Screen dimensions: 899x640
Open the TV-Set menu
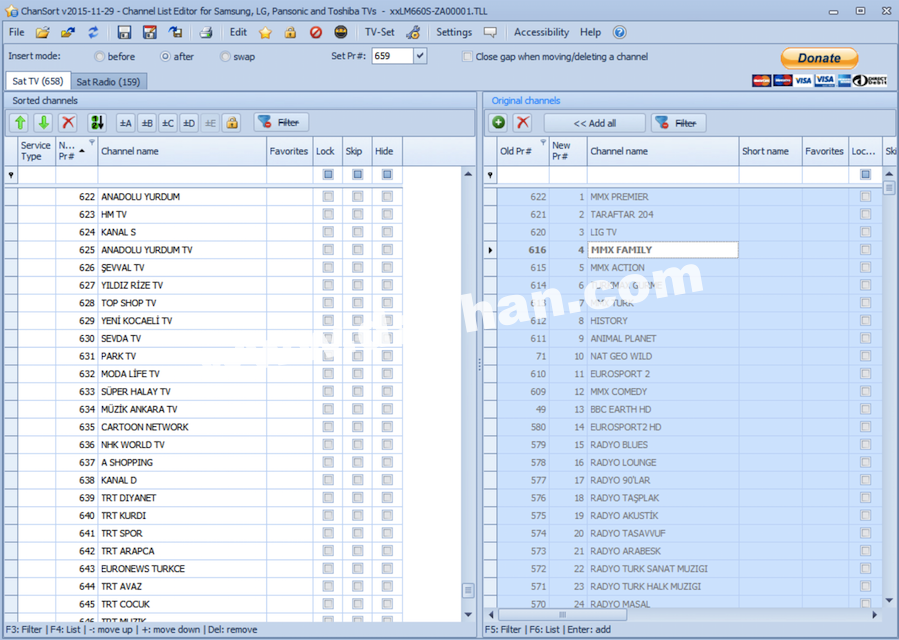pos(380,33)
